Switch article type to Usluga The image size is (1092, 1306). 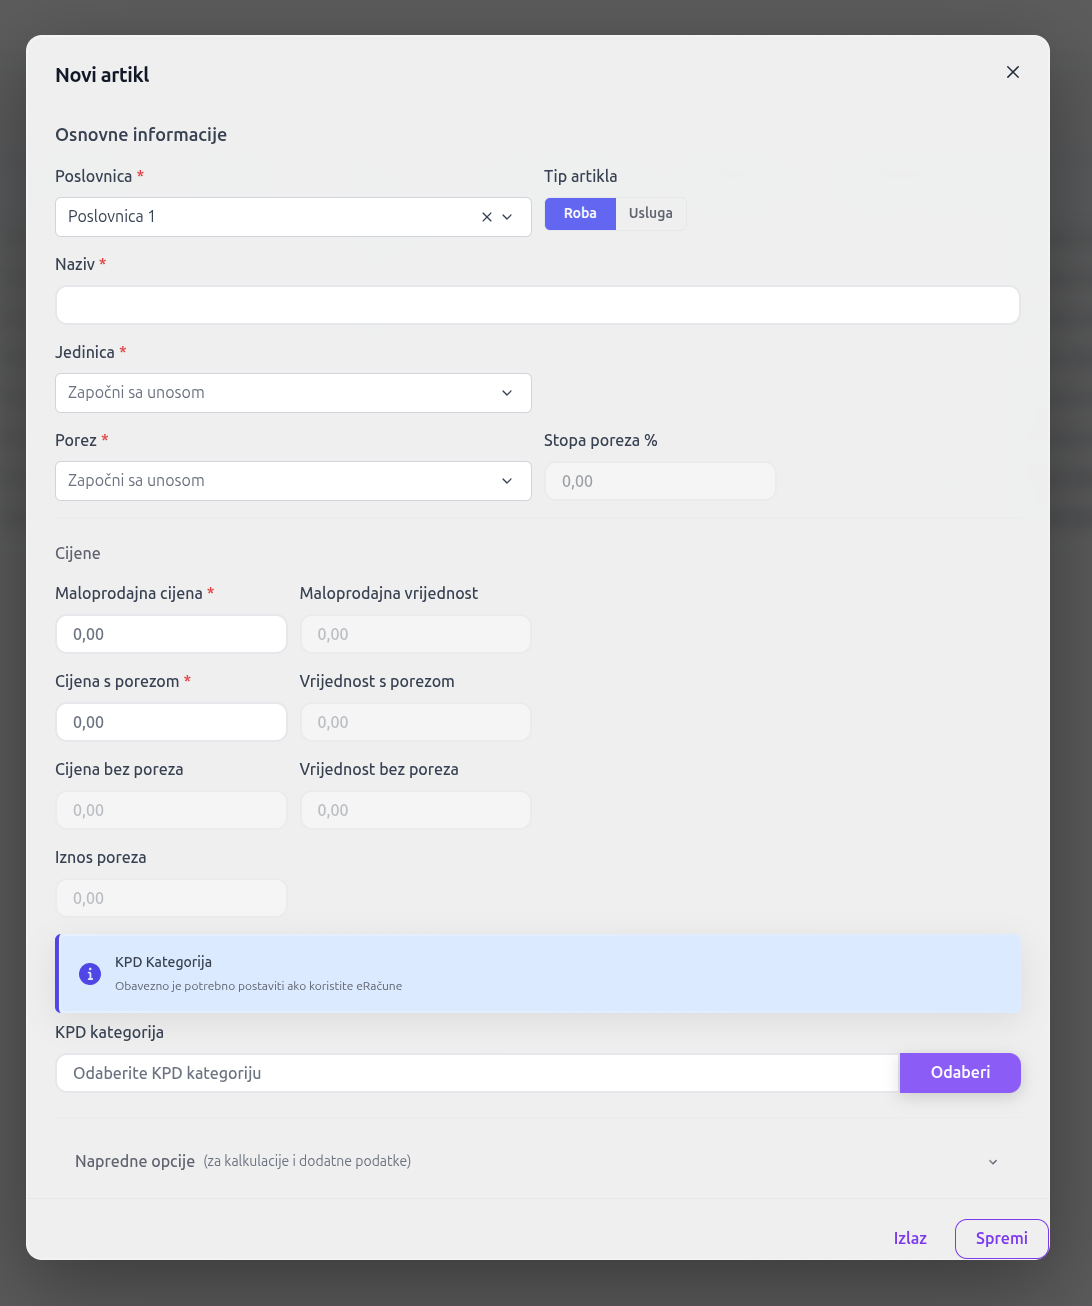click(x=650, y=213)
